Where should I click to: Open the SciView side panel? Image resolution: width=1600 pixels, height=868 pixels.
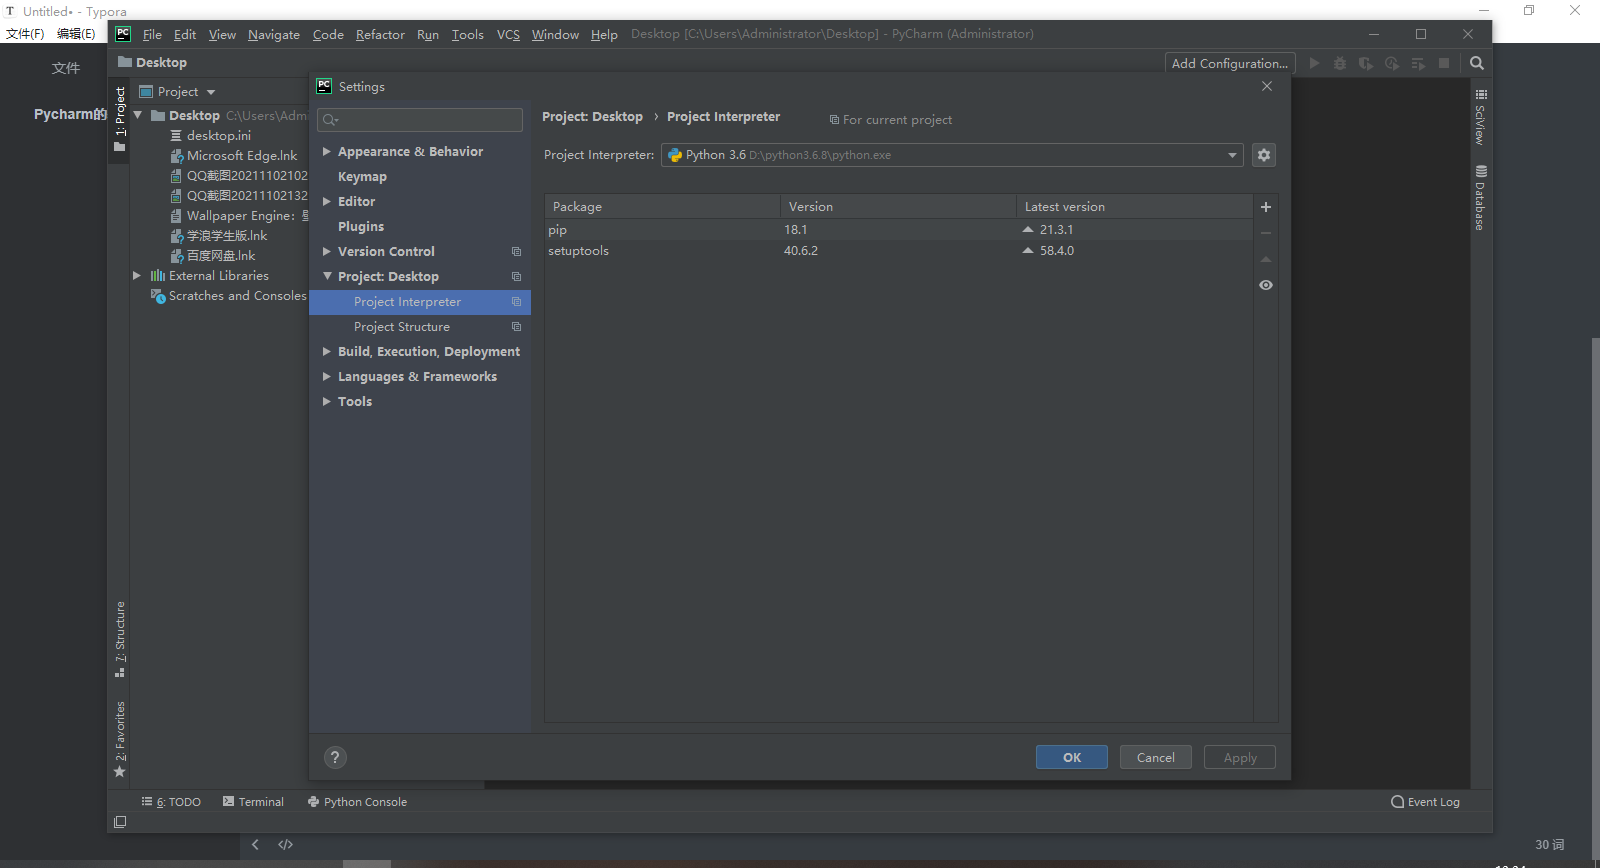[x=1481, y=117]
